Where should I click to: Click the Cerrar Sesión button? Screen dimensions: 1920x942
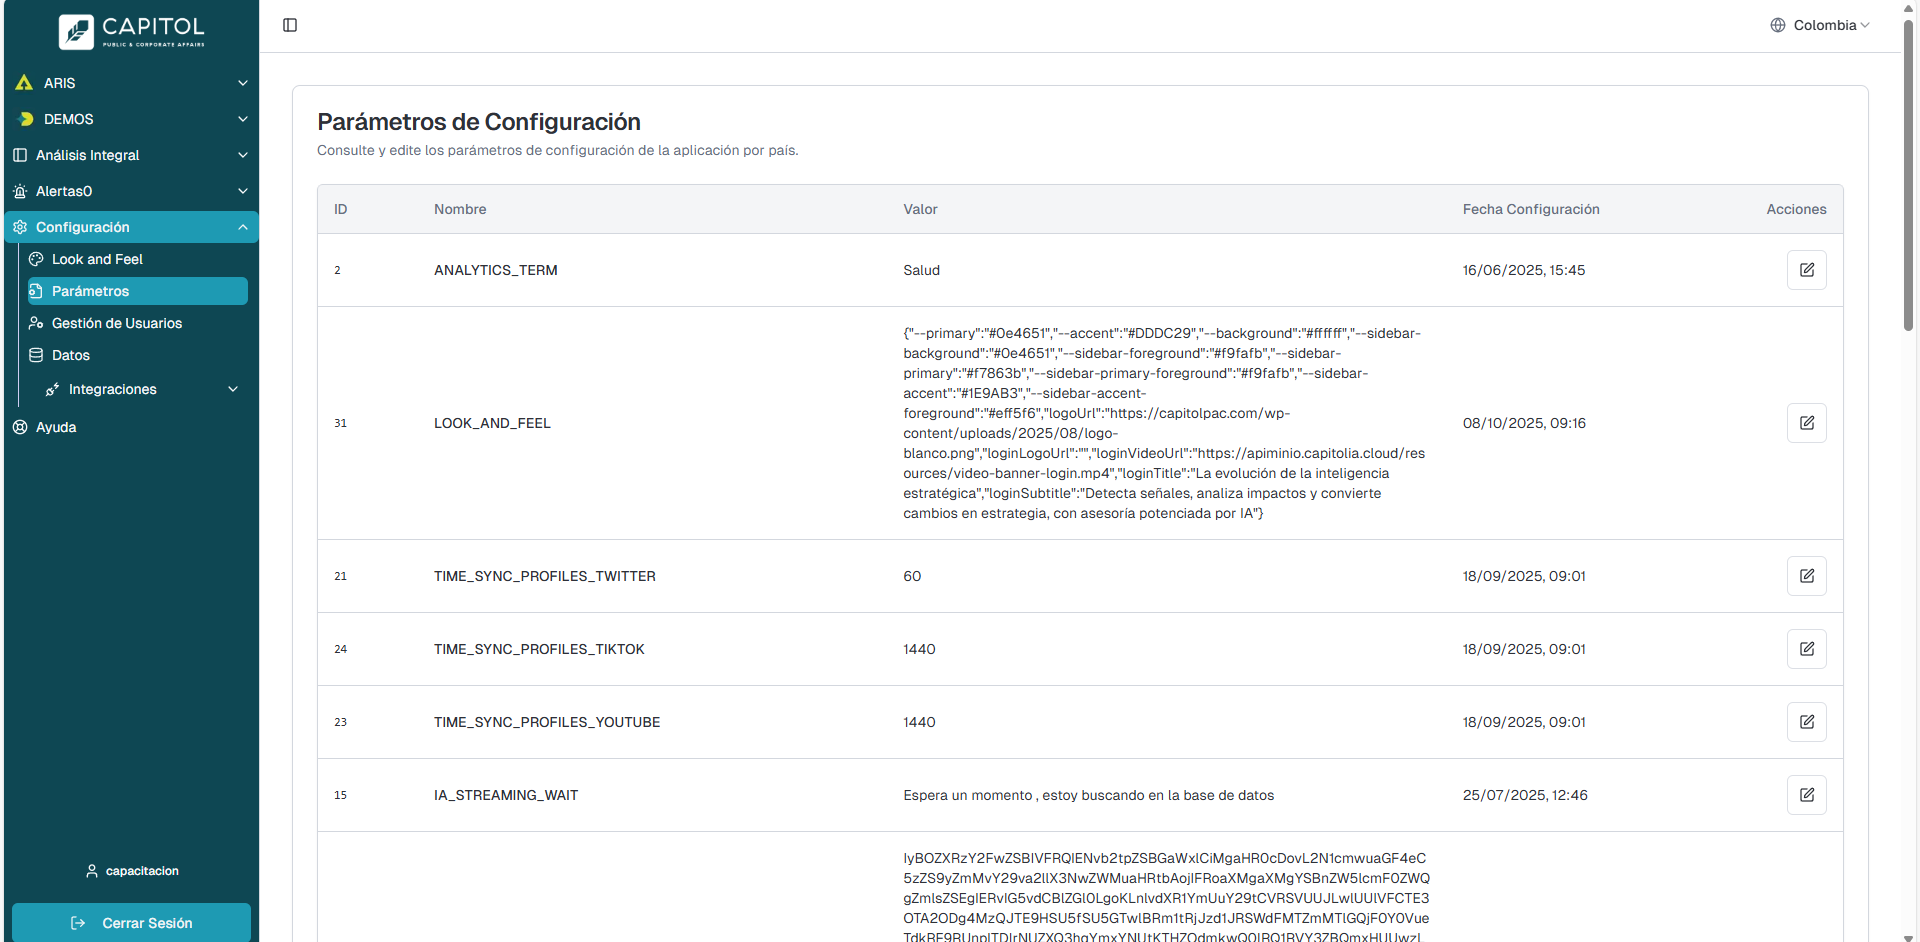[x=131, y=923]
